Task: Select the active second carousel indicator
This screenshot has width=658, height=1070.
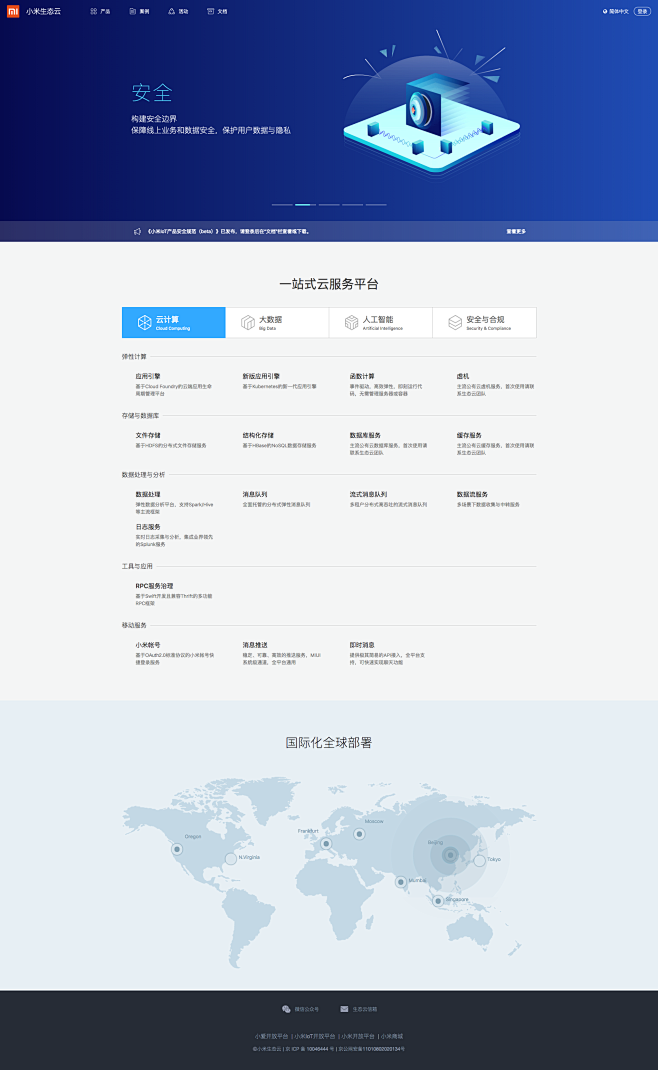Action: [306, 205]
